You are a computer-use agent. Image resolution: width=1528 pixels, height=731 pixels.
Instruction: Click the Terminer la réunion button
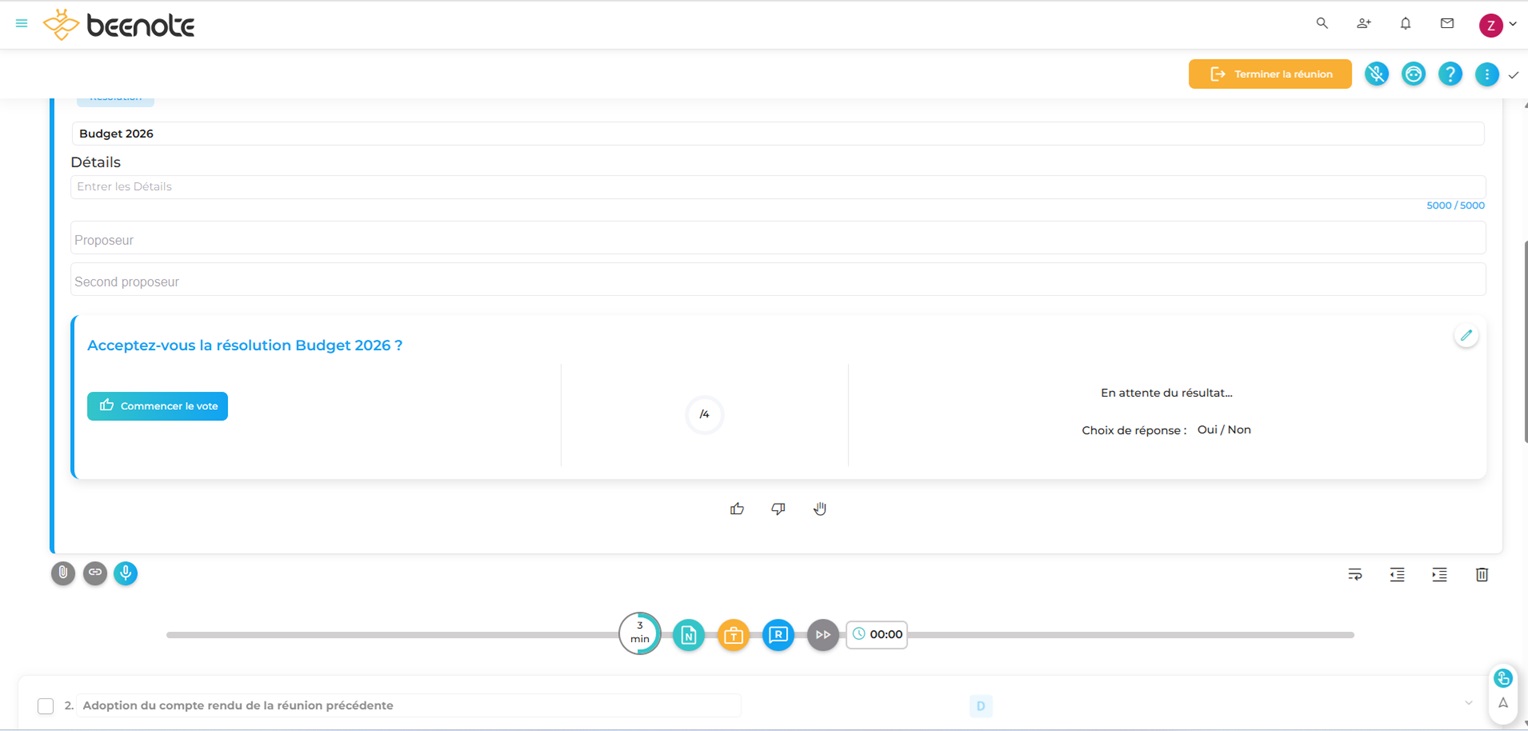pyautogui.click(x=1270, y=74)
